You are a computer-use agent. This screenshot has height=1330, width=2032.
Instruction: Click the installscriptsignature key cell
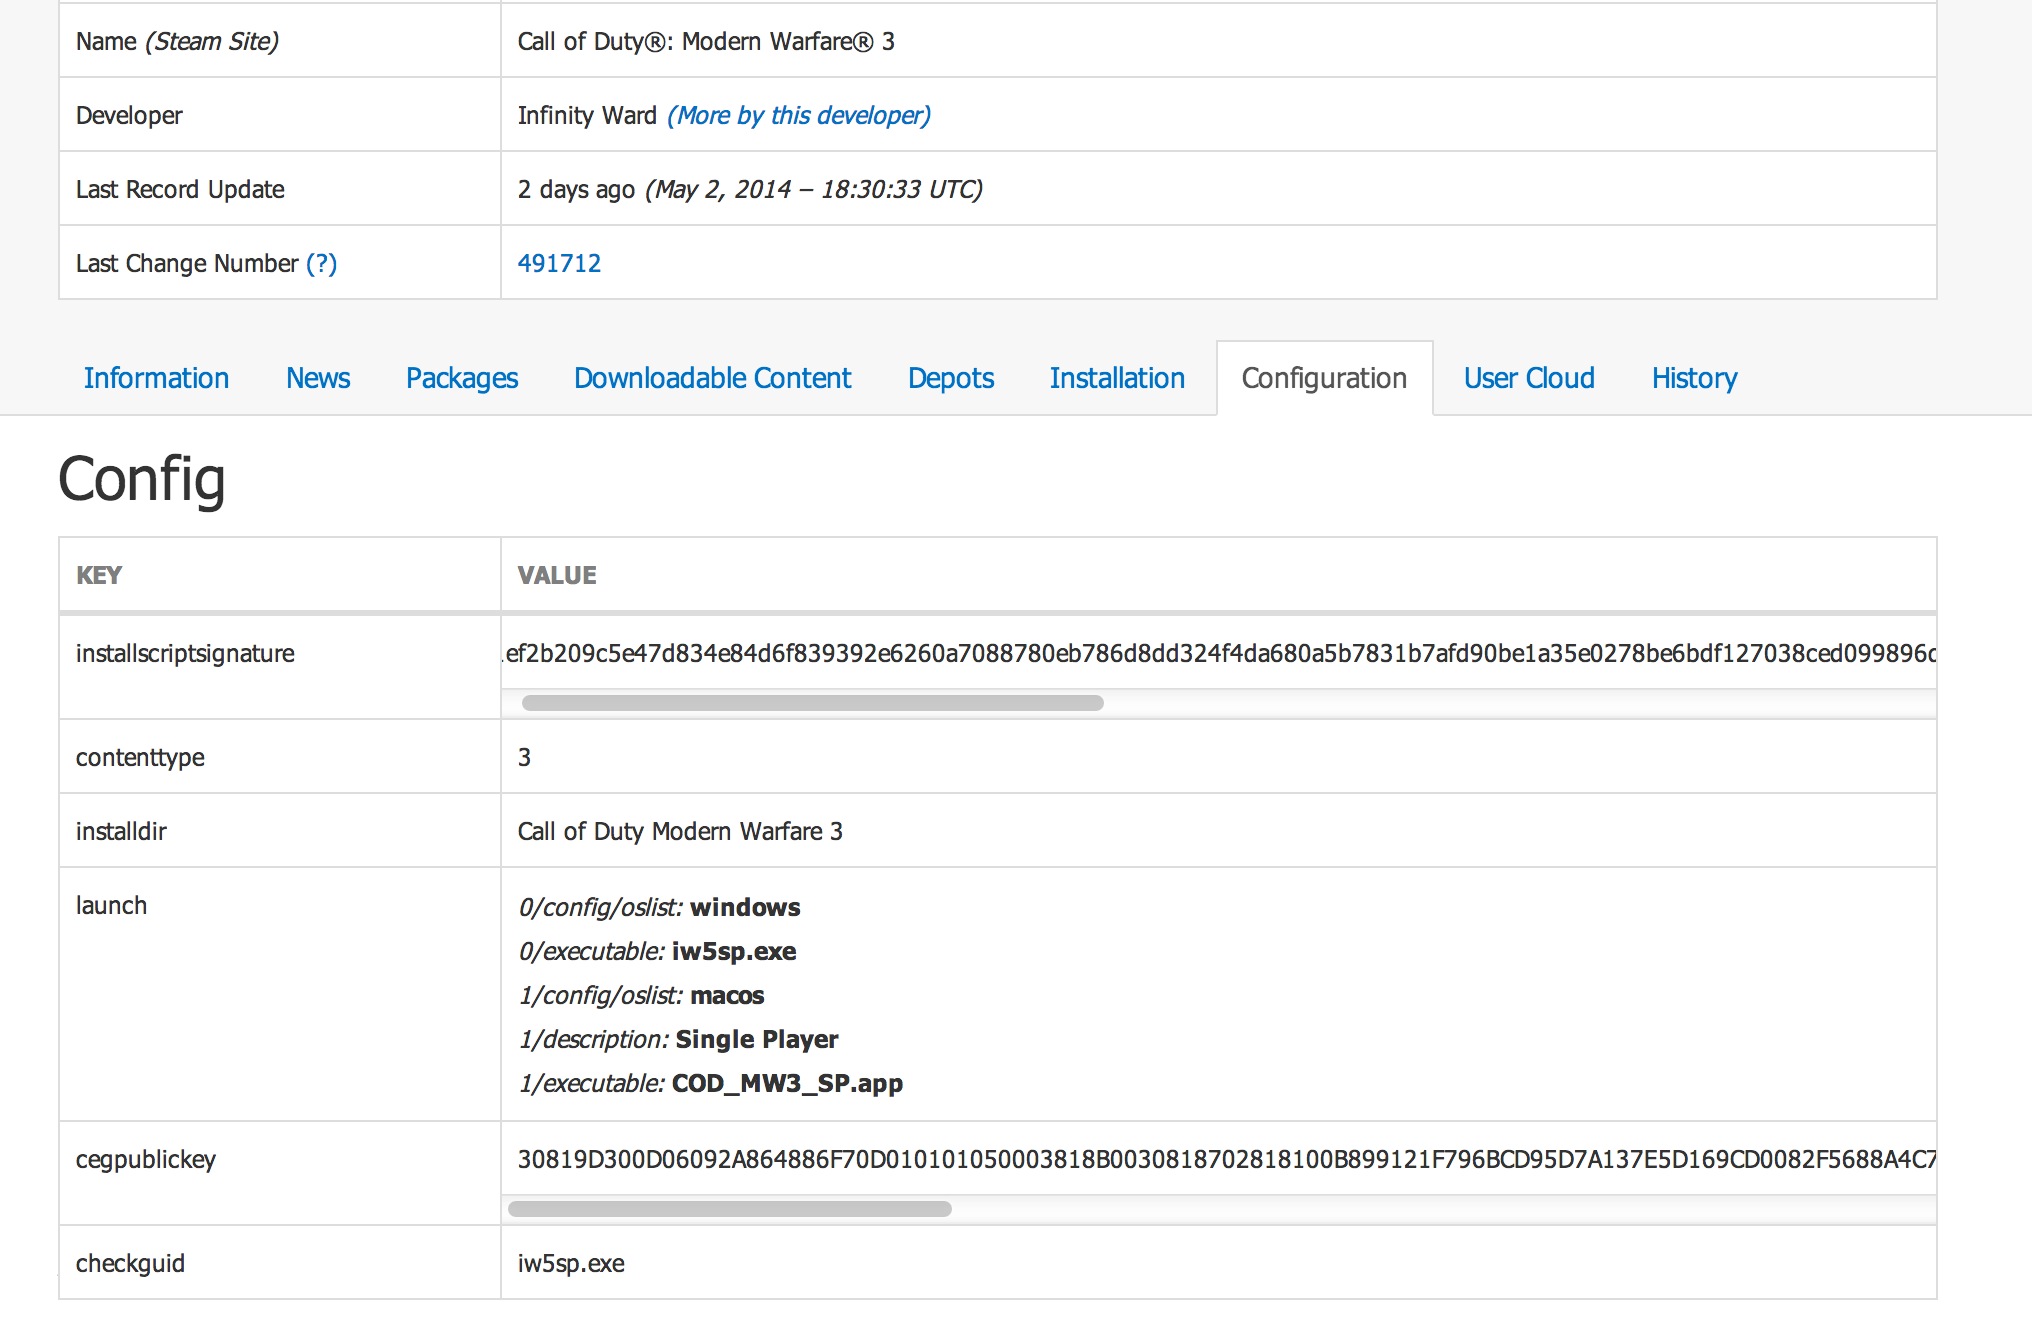pos(280,667)
